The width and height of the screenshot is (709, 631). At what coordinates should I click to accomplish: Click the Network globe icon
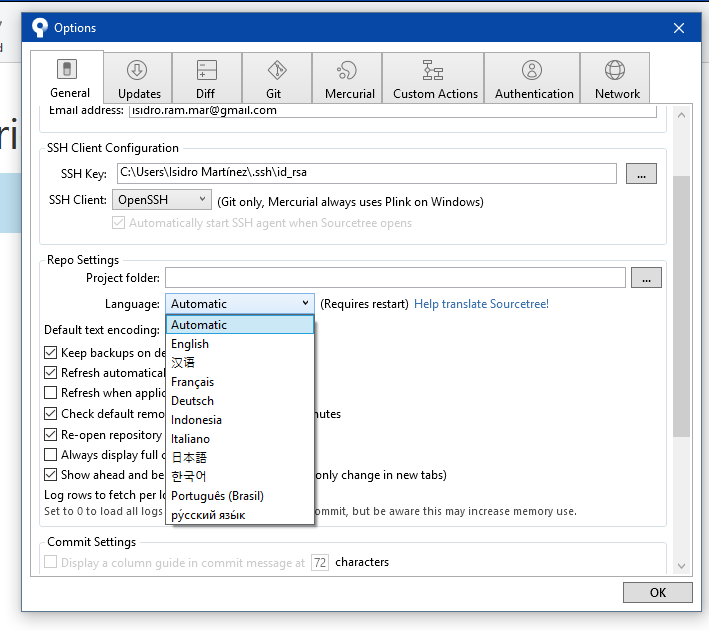pyautogui.click(x=615, y=70)
